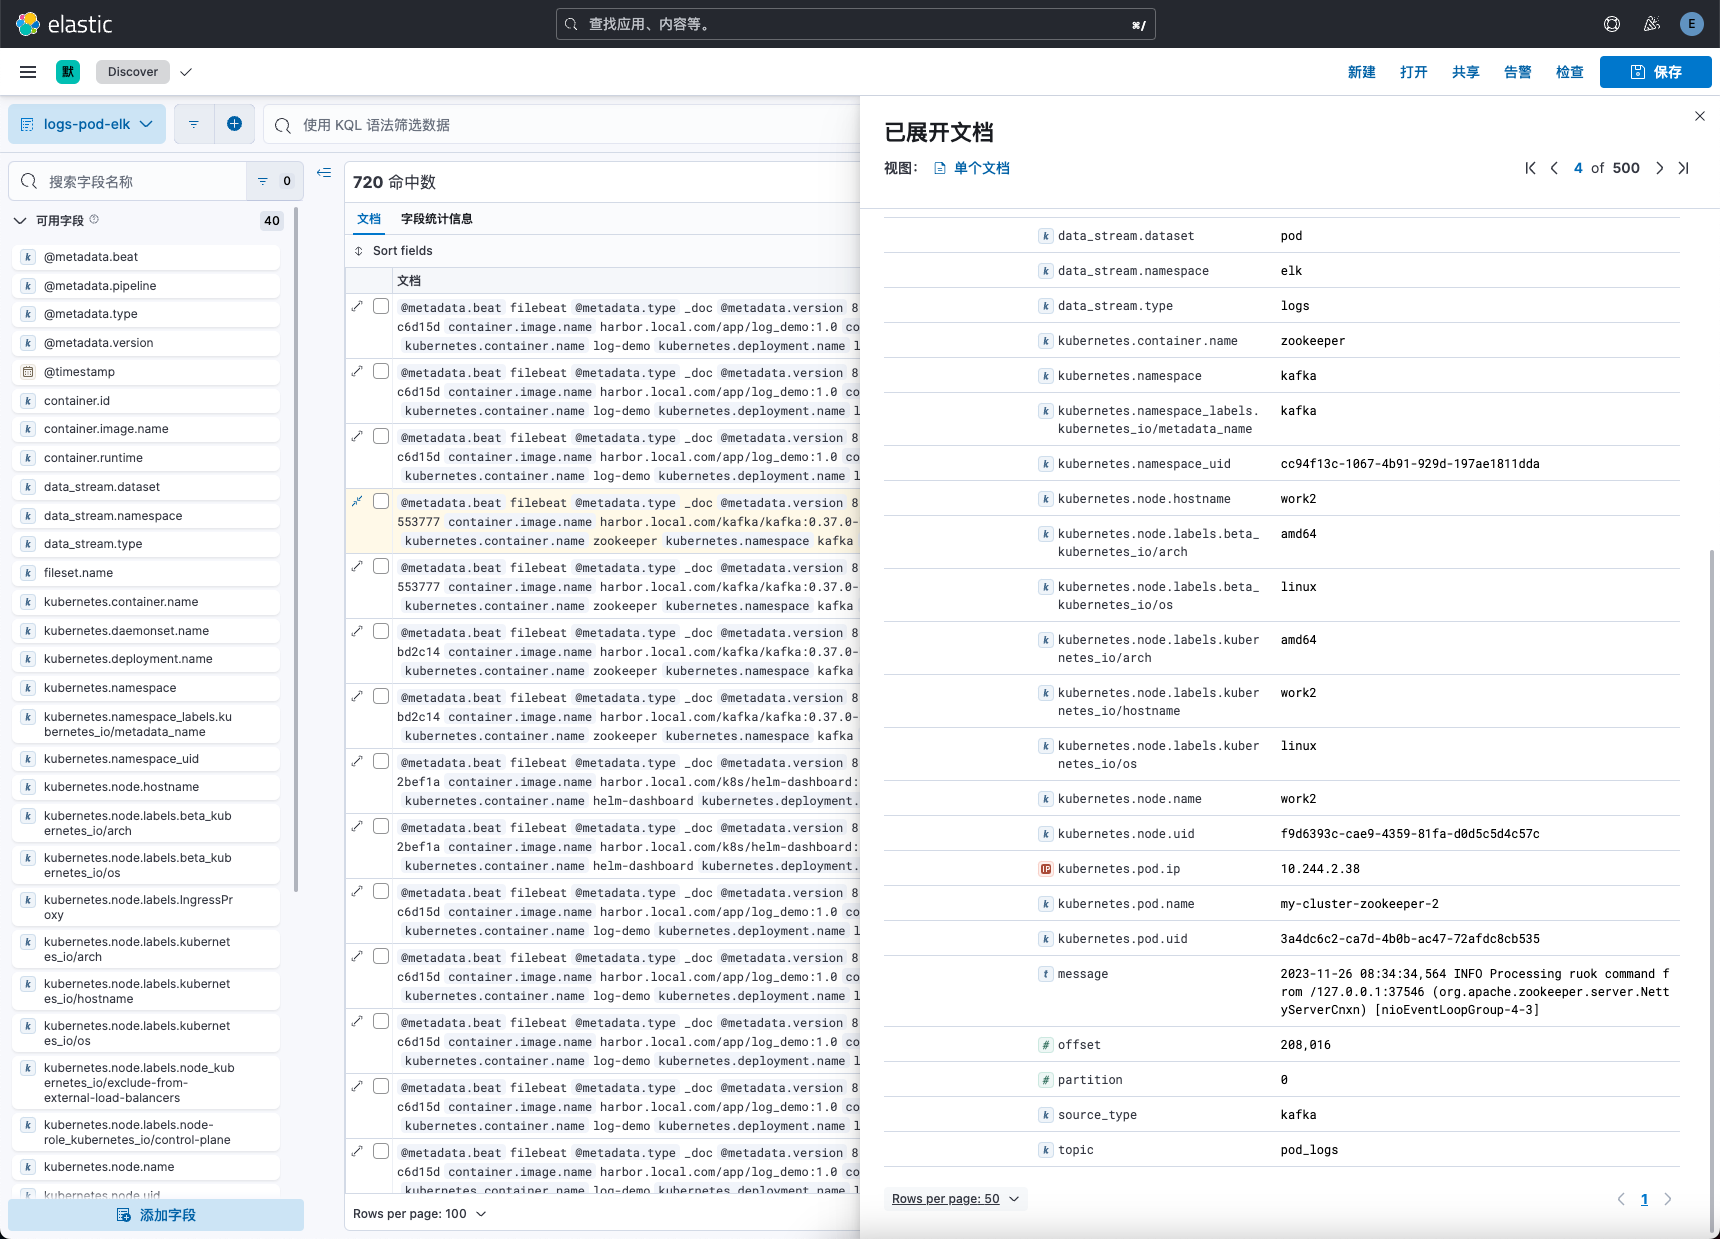
Task: Click 告警 in the top menu
Action: [x=1518, y=72]
